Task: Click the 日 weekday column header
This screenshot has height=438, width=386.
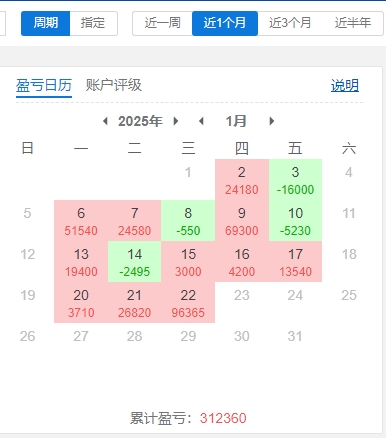Action: (27, 148)
